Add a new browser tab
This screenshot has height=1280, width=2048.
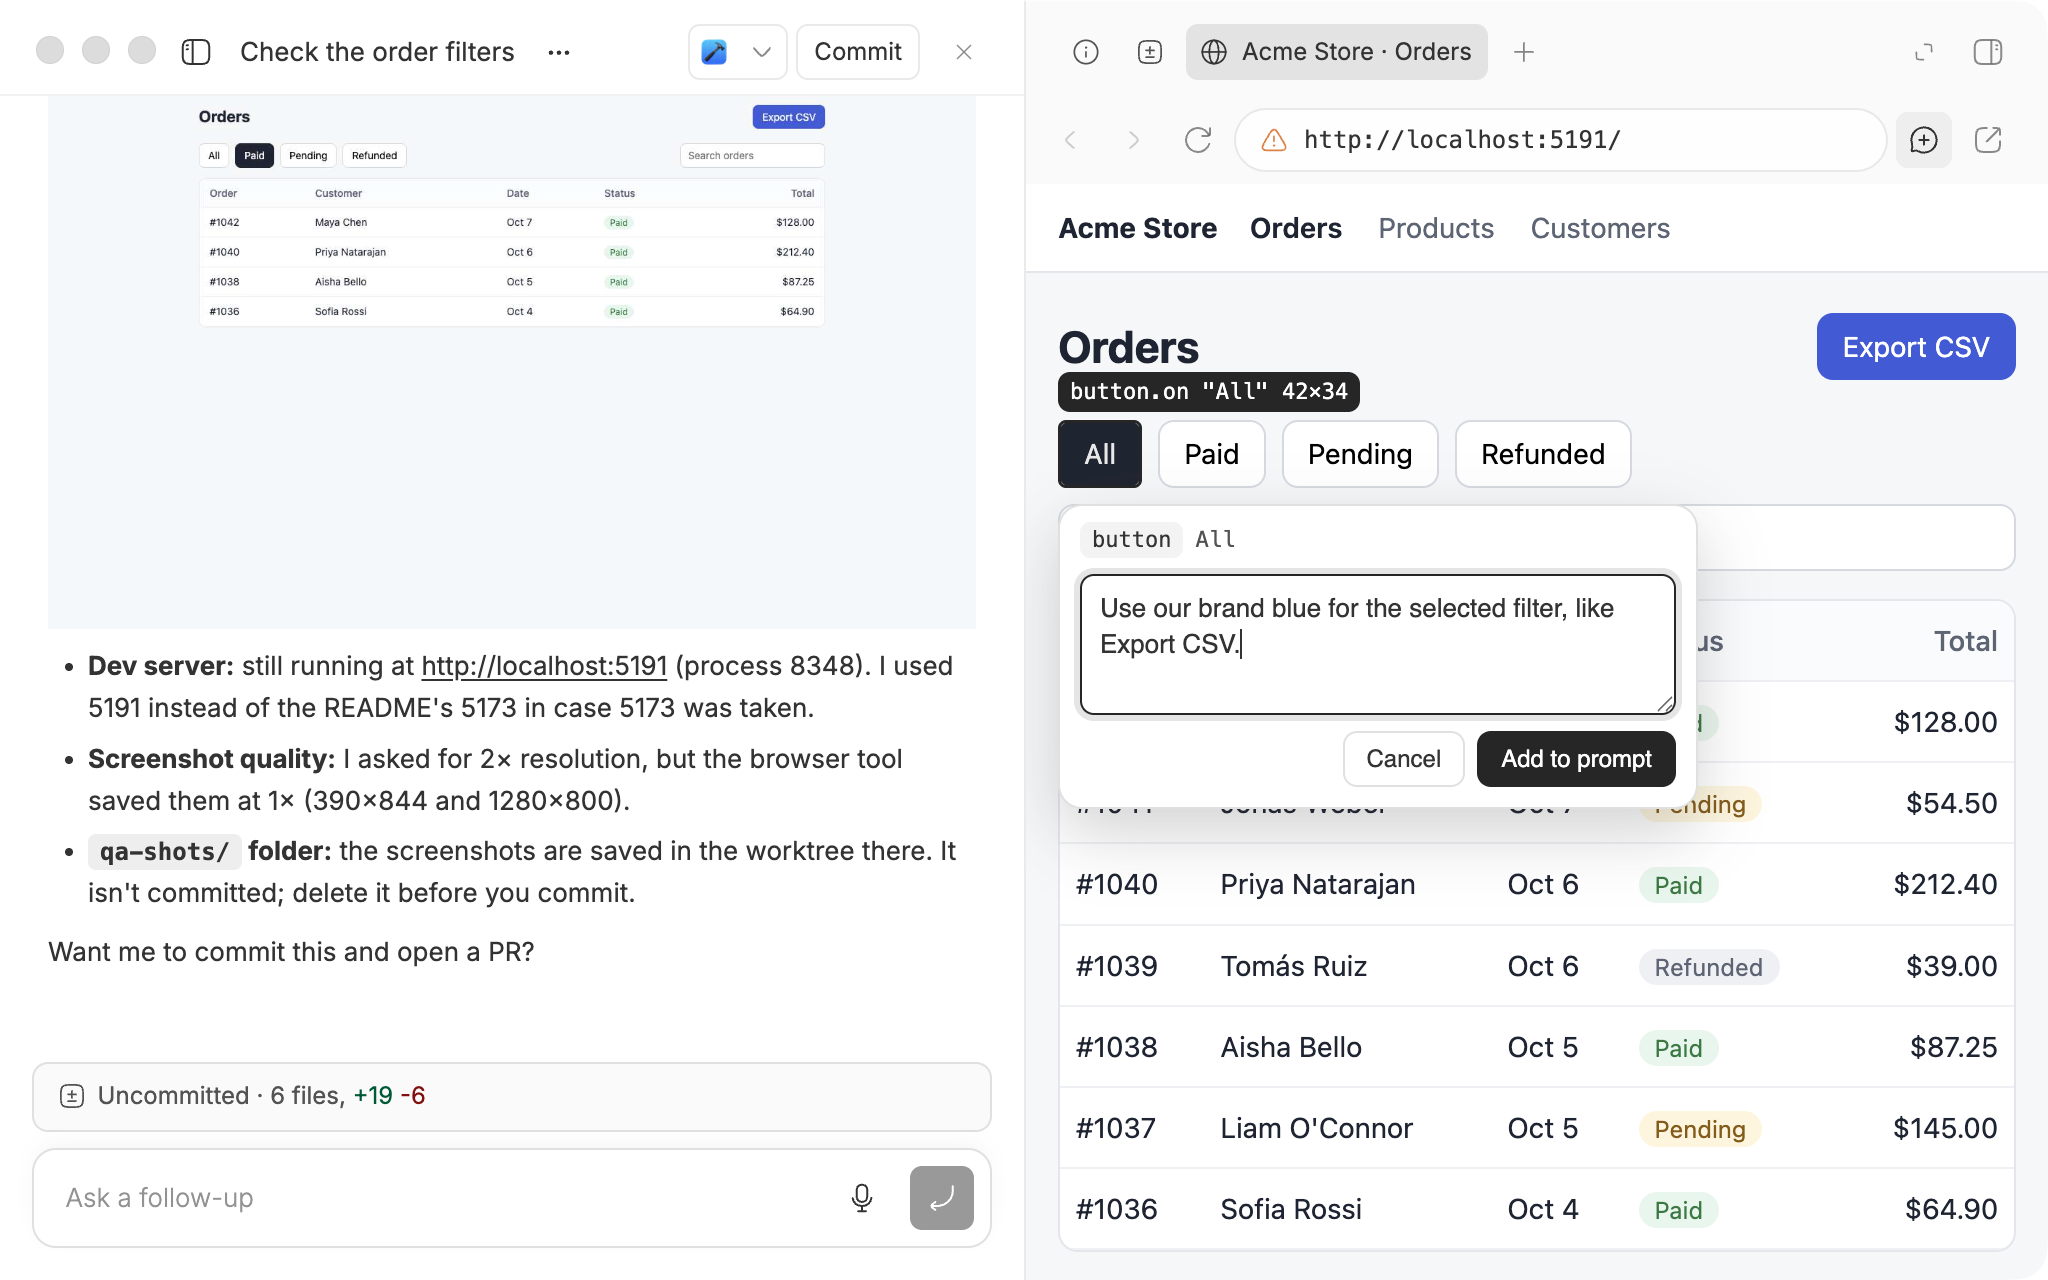1524,52
